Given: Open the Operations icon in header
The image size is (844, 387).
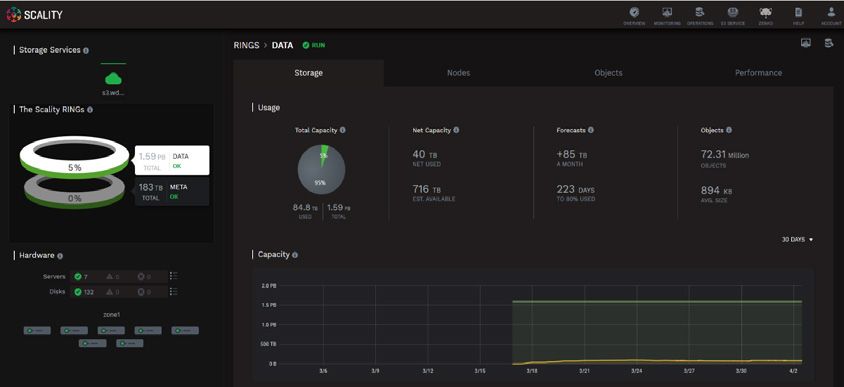Looking at the screenshot, I should point(700,16).
